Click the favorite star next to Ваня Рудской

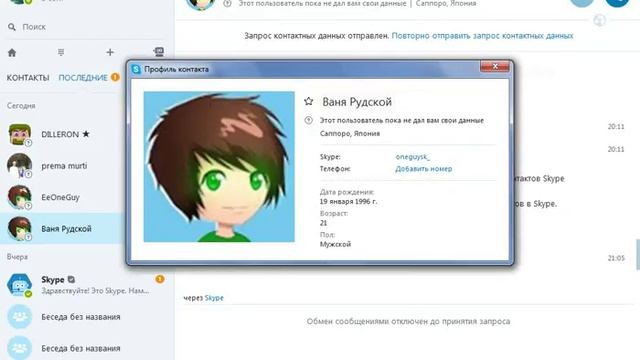click(x=309, y=101)
